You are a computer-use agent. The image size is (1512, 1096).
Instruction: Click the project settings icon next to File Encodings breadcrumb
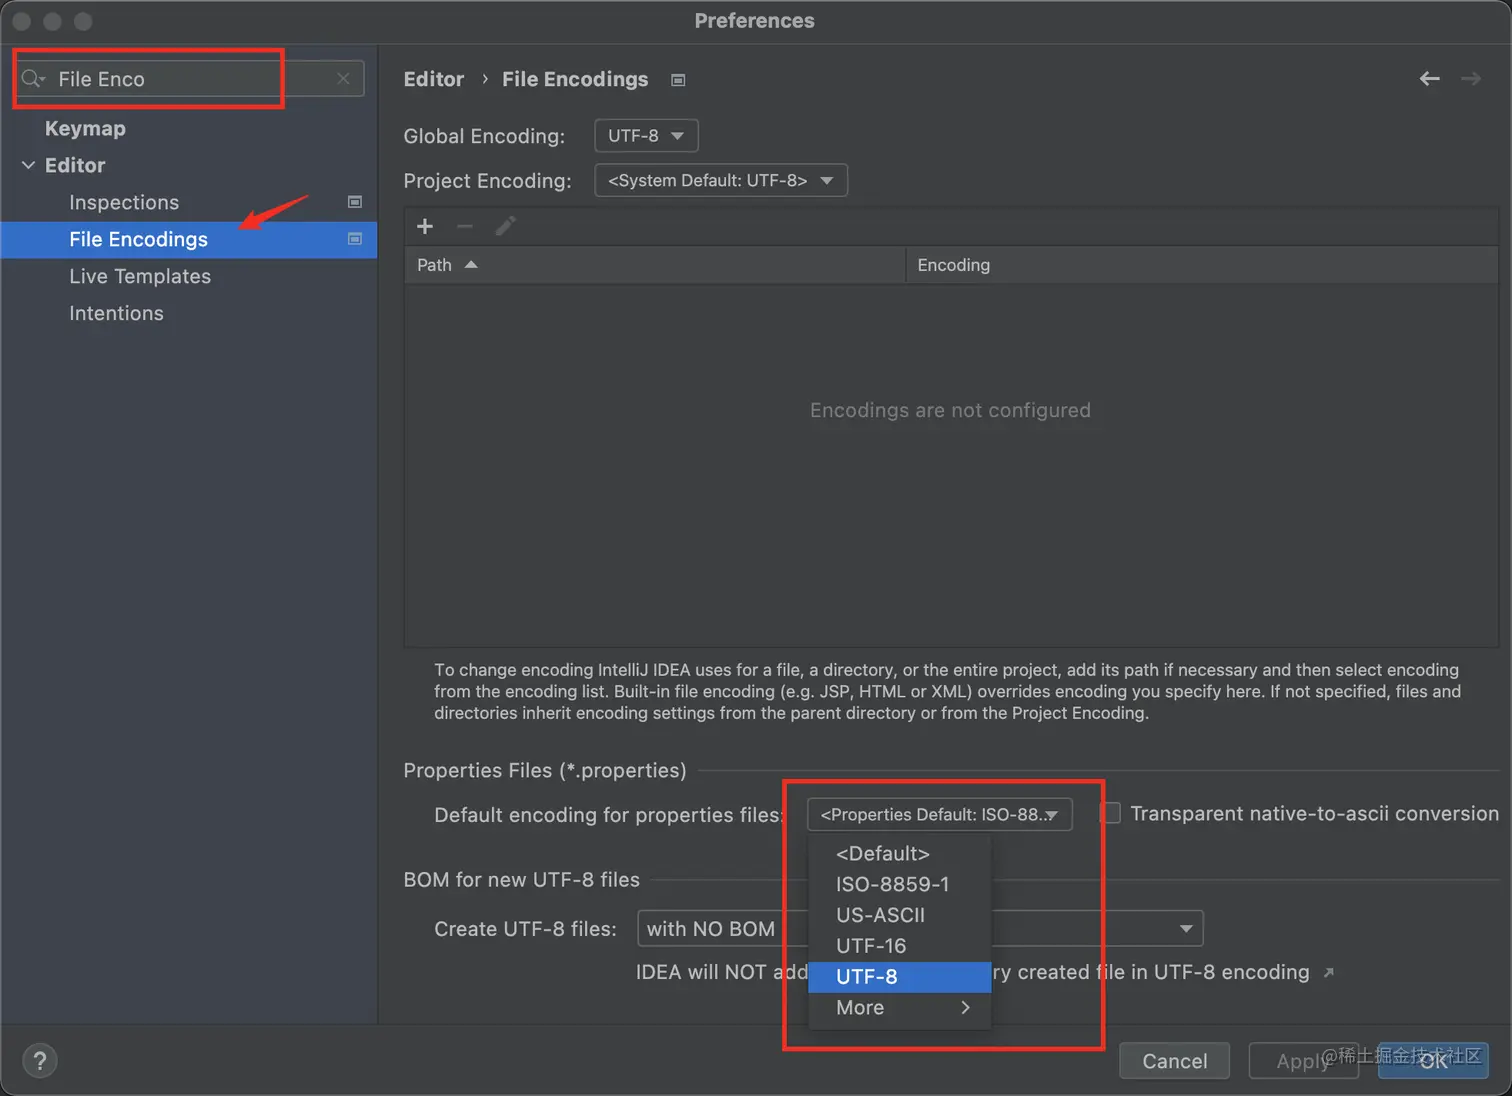[x=678, y=80]
